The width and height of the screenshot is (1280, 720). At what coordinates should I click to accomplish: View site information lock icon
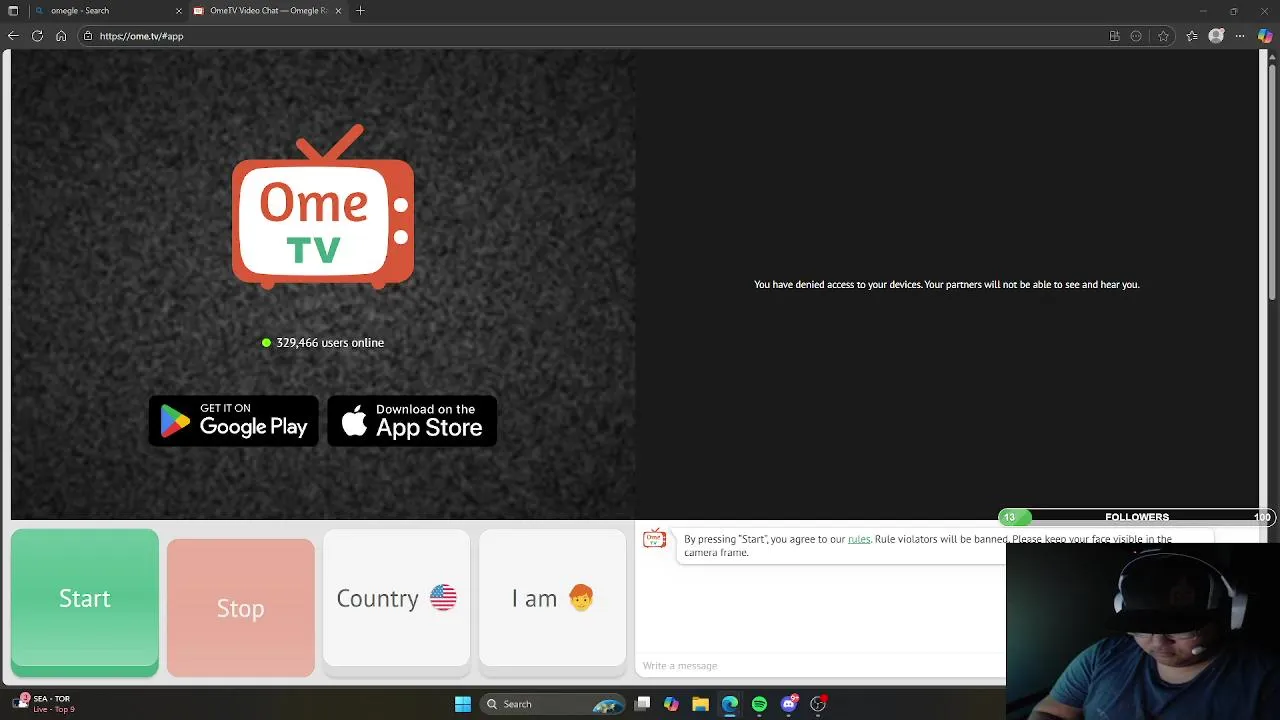tap(88, 36)
